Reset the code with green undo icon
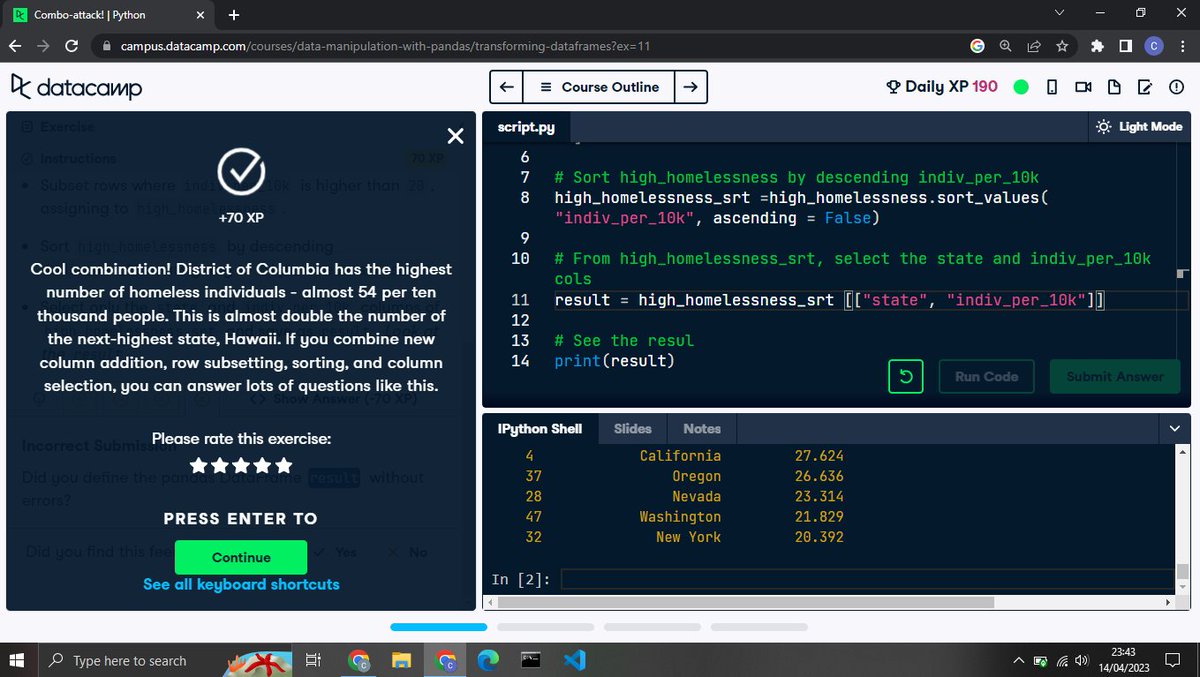Screen dimensions: 1200x677 905,377
